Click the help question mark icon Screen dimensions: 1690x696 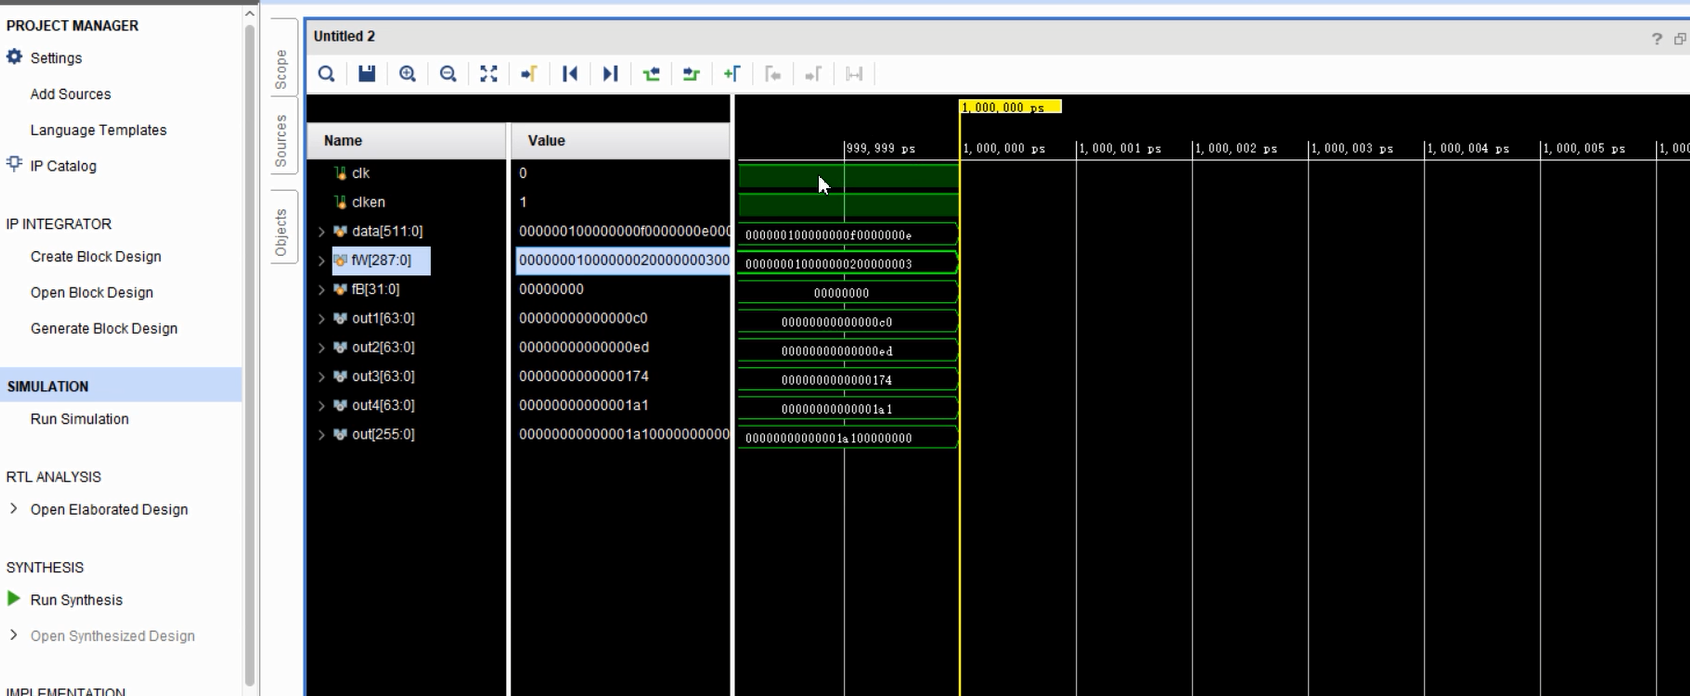[1656, 38]
